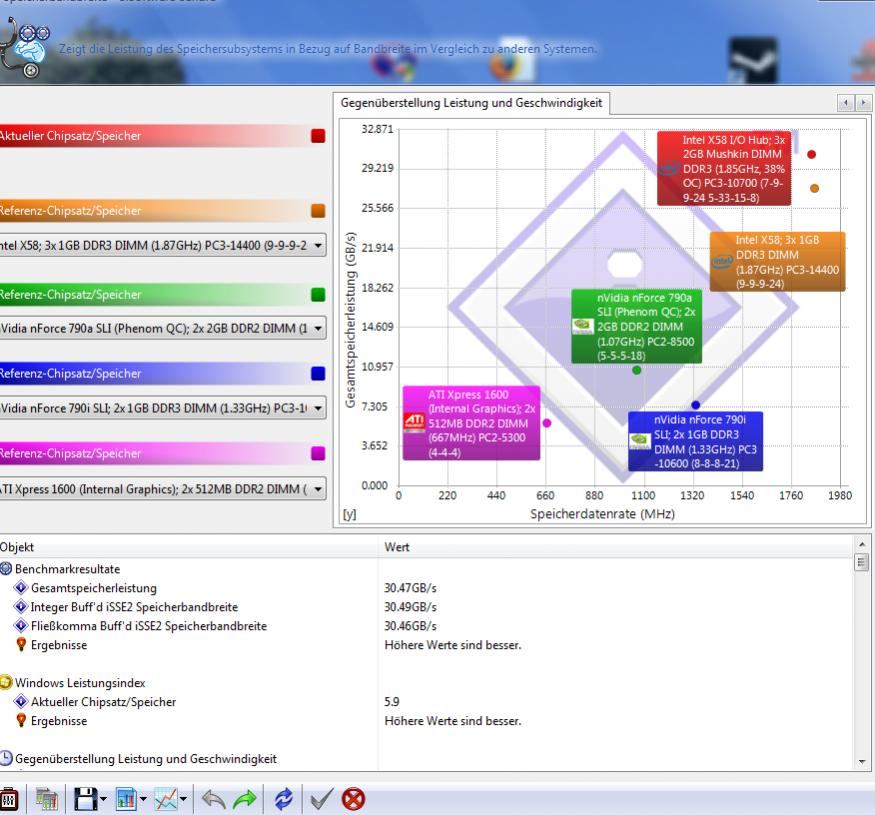Click the blue refresh arrows icon
This screenshot has height=815, width=875.
[x=283, y=799]
